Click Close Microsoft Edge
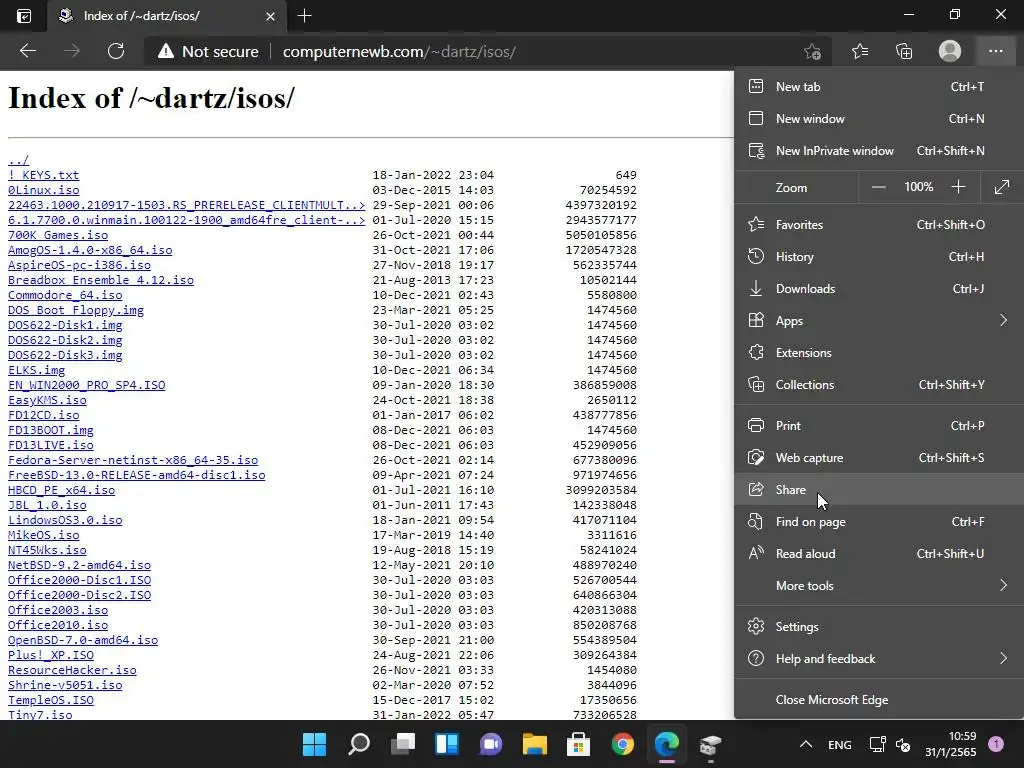1024x768 pixels. click(879, 700)
